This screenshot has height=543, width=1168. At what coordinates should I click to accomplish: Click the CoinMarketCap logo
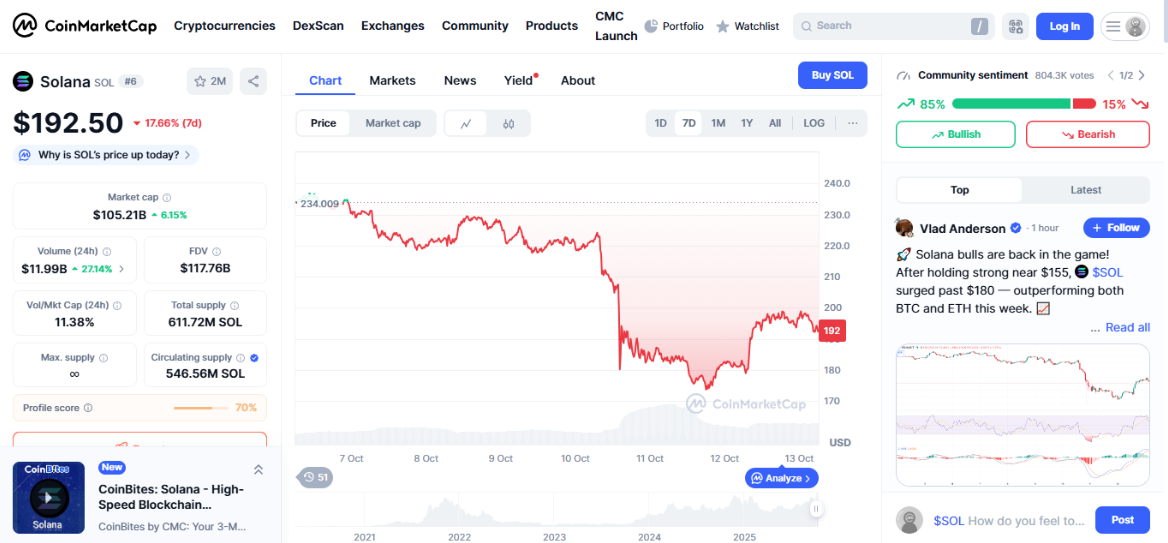85,26
